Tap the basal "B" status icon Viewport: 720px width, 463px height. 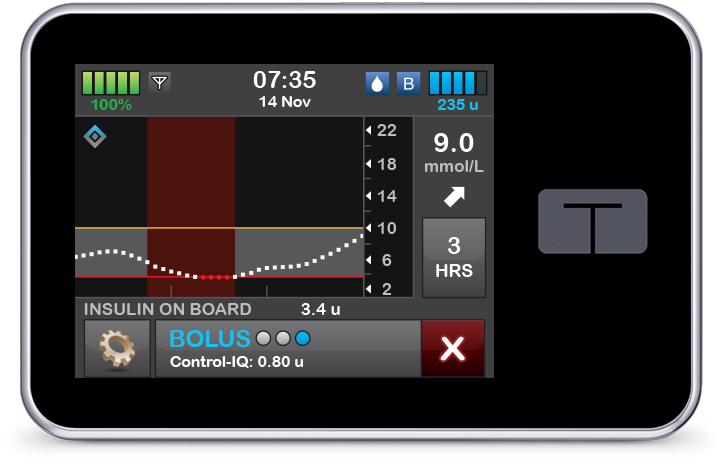408,83
